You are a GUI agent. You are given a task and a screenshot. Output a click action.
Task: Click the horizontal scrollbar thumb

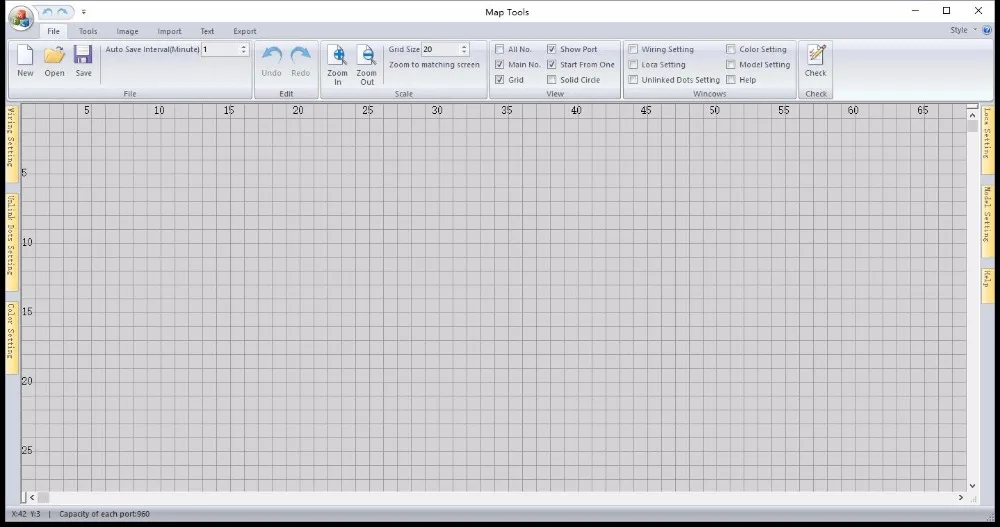[43, 497]
